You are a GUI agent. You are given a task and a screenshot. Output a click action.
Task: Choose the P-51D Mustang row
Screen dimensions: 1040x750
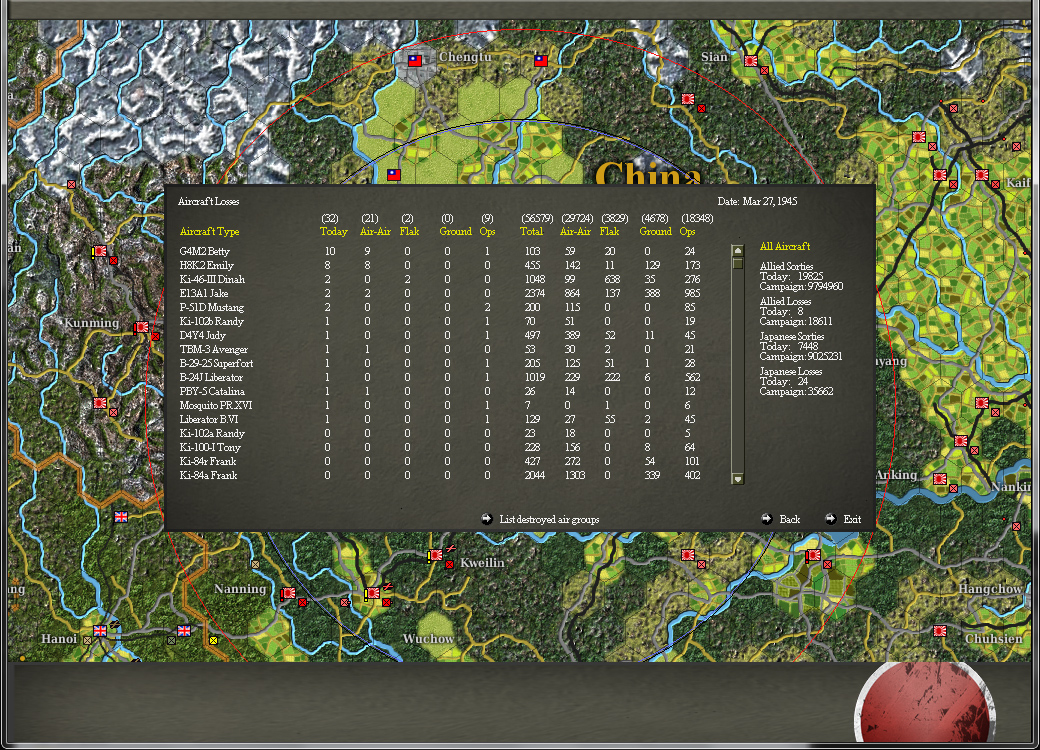[439, 307]
